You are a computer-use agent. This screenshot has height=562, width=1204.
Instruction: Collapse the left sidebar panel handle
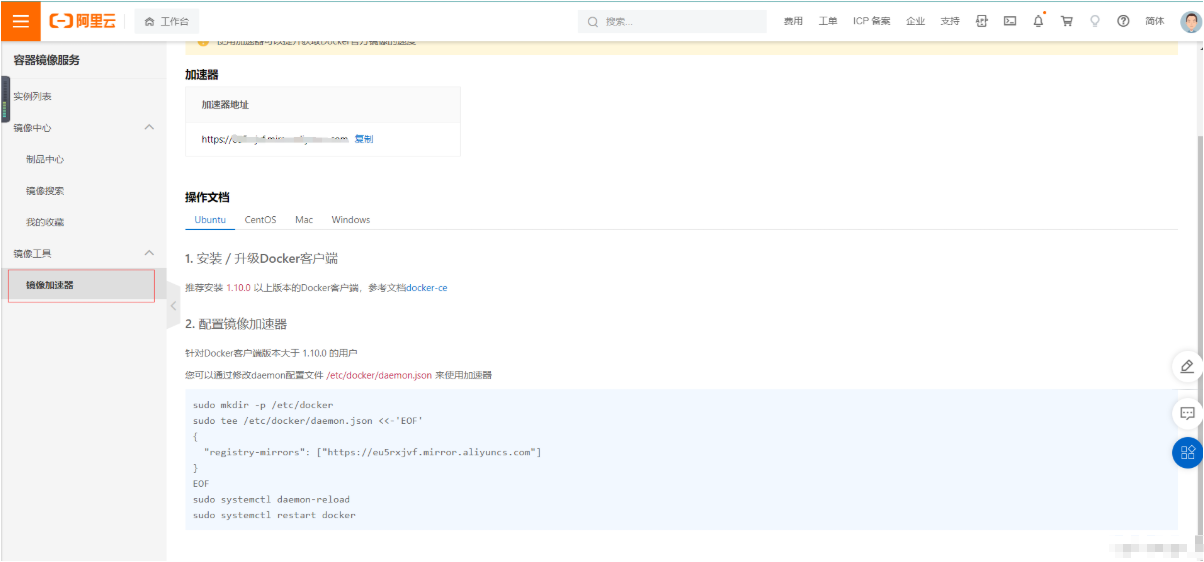click(172, 306)
